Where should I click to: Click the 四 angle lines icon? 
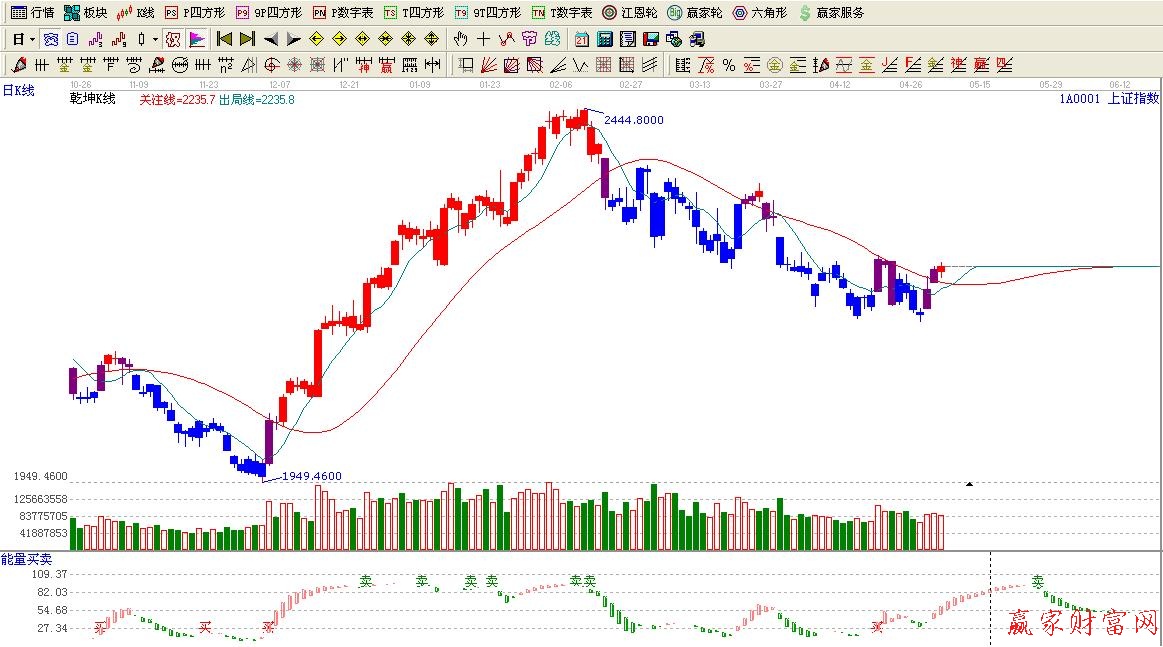1004,65
